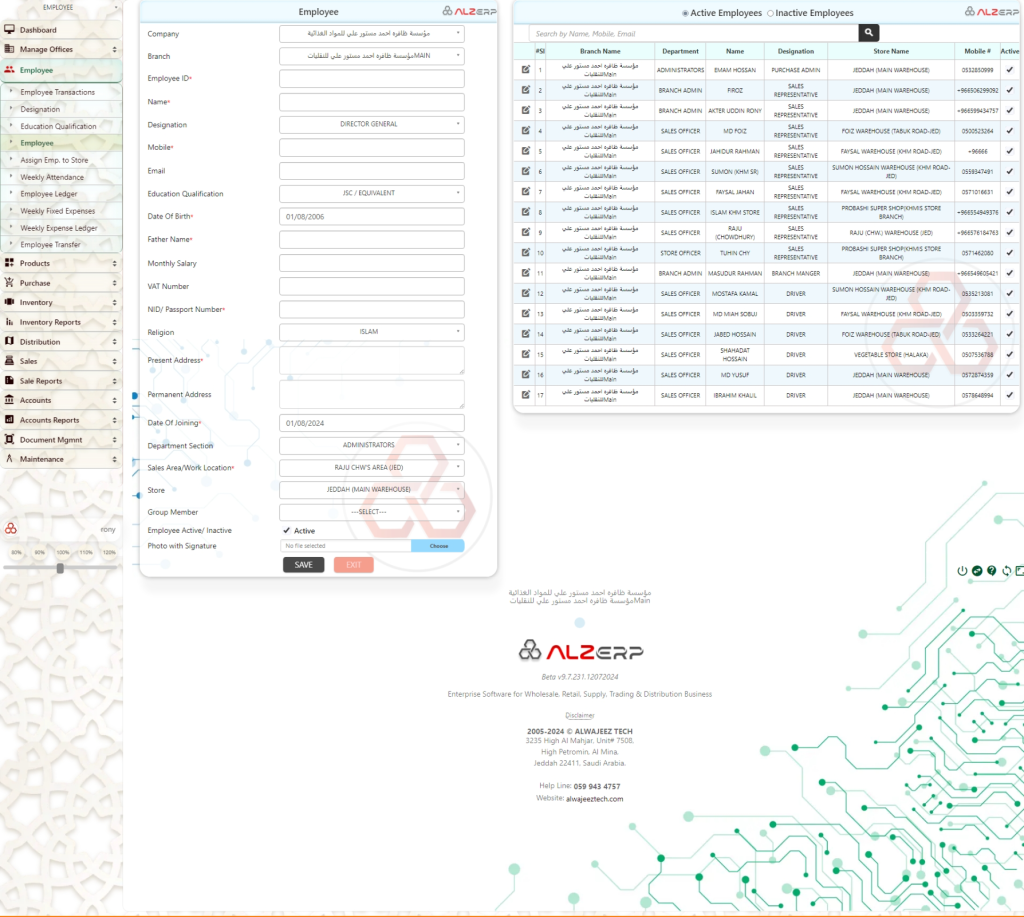Screen dimensions: 1024x917
Task: Open Department Section dropdown
Action: pyautogui.click(x=372, y=445)
